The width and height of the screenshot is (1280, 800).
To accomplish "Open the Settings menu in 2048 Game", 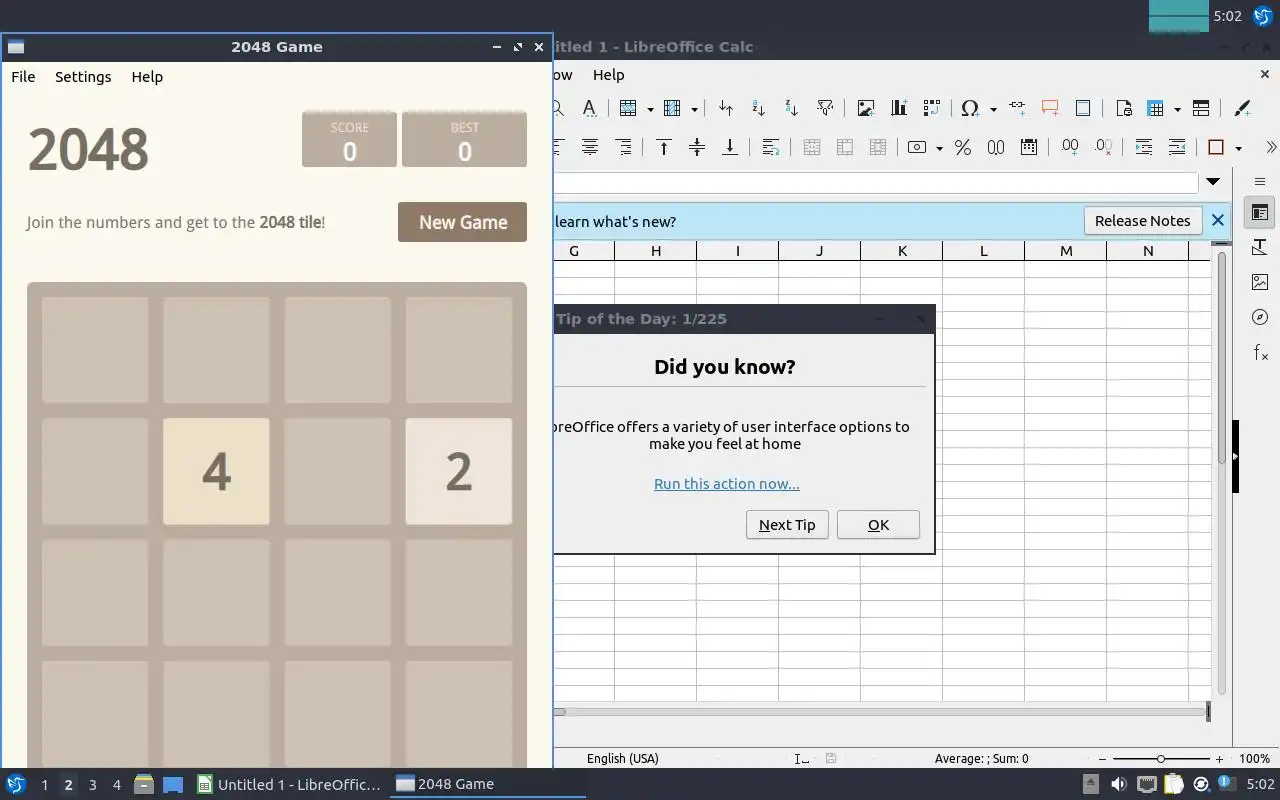I will point(83,77).
